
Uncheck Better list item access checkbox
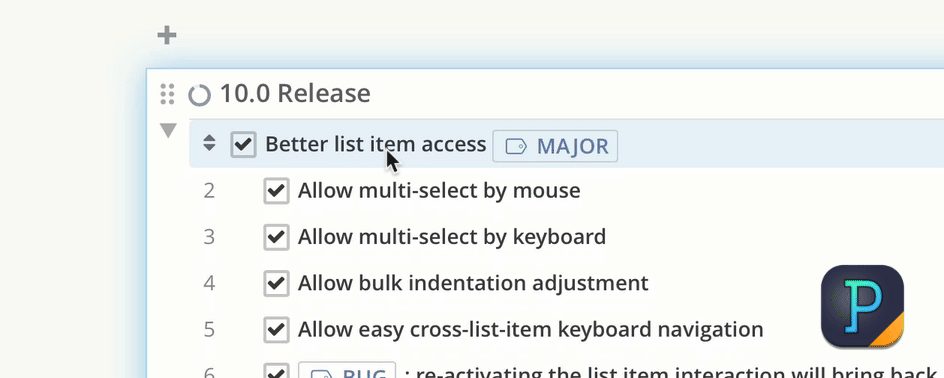(x=244, y=144)
